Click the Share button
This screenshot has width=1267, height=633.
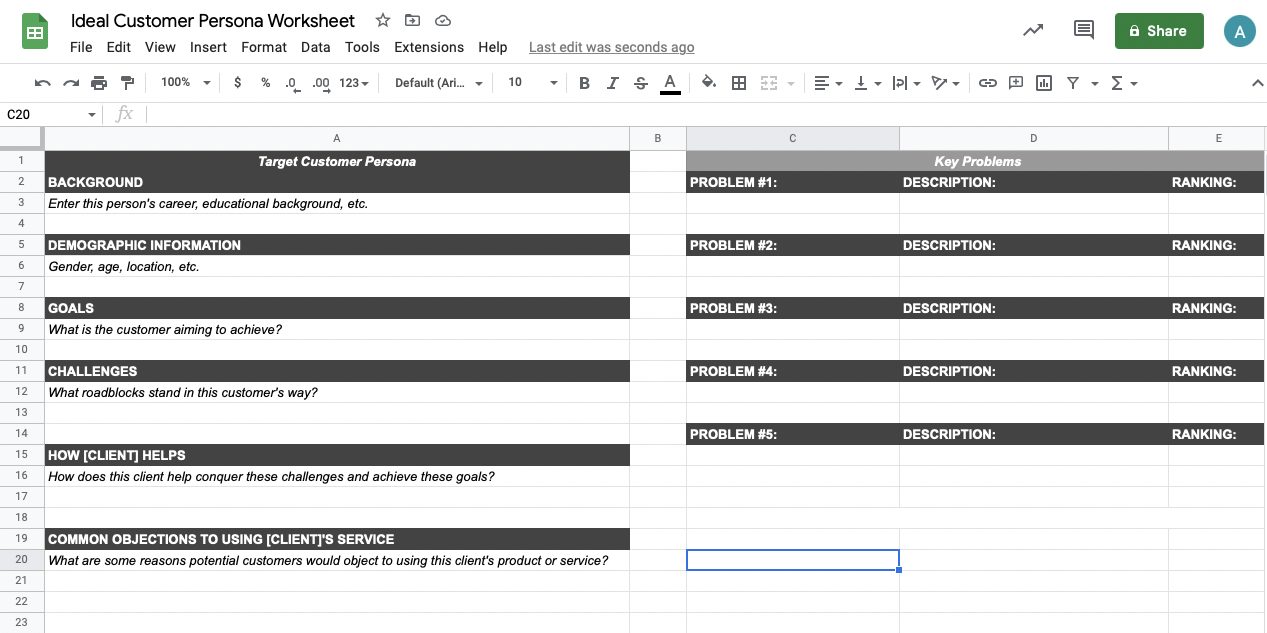pos(1158,31)
